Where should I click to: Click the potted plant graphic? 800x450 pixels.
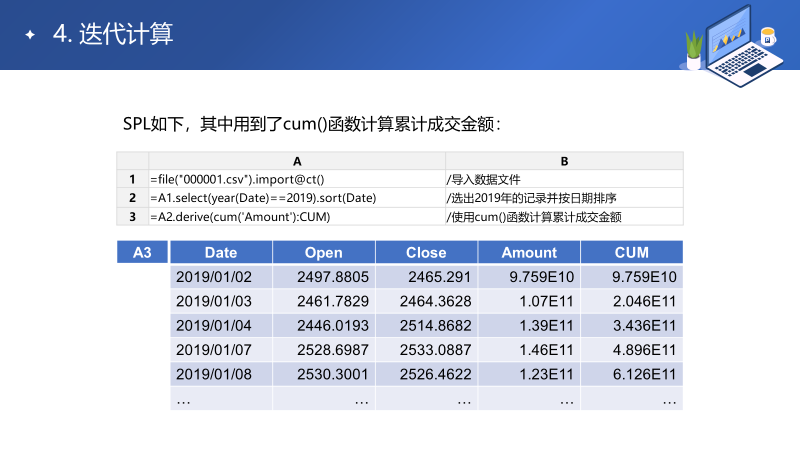(x=692, y=49)
